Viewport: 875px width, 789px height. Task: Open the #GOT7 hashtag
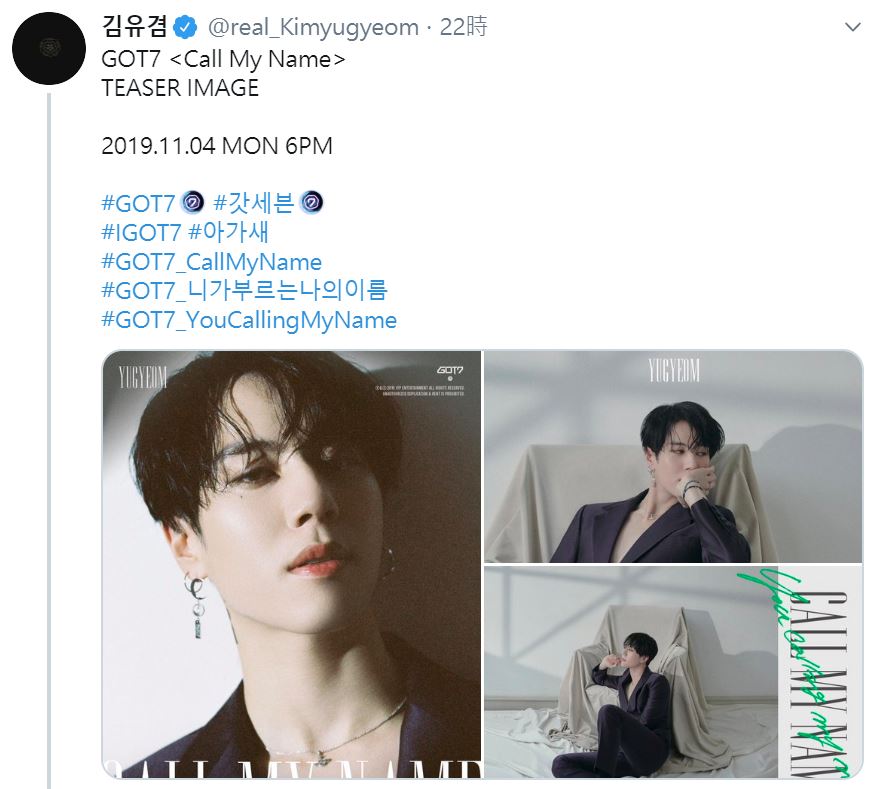pyautogui.click(x=138, y=203)
